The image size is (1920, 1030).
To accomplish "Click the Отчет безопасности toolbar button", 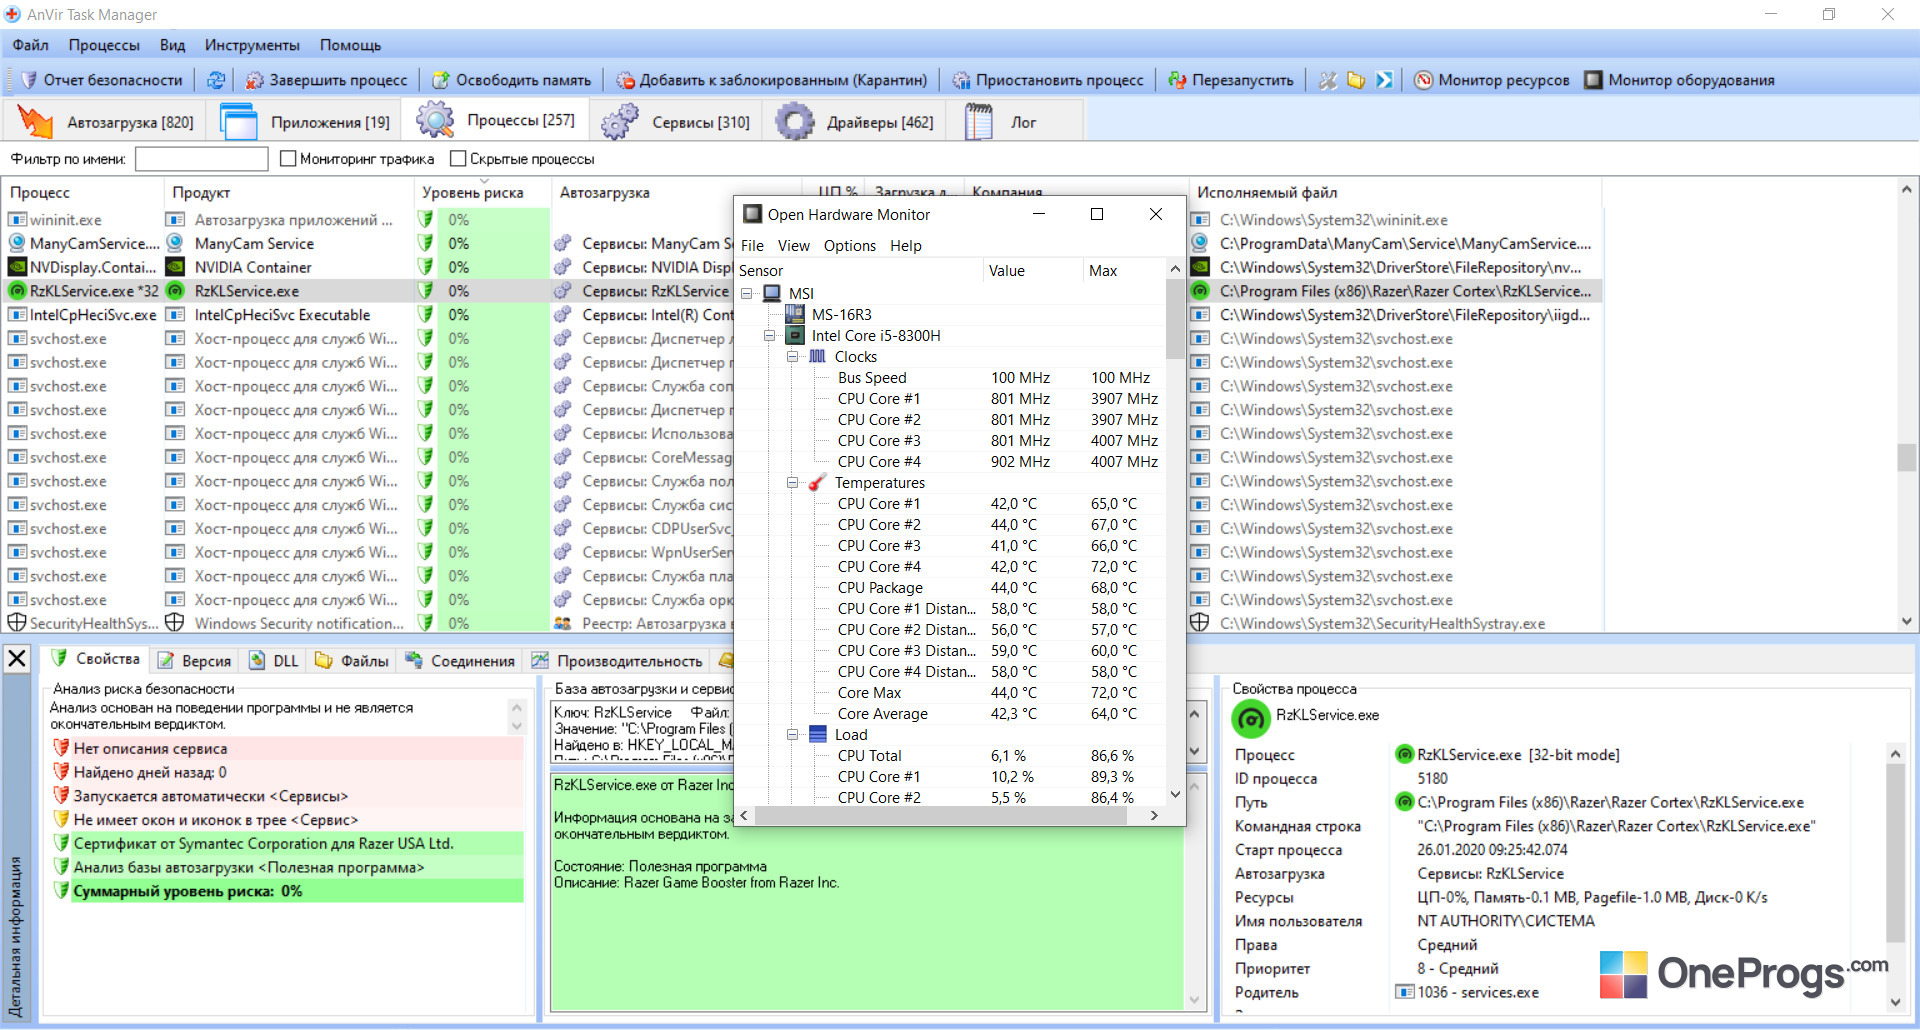I will (x=102, y=80).
